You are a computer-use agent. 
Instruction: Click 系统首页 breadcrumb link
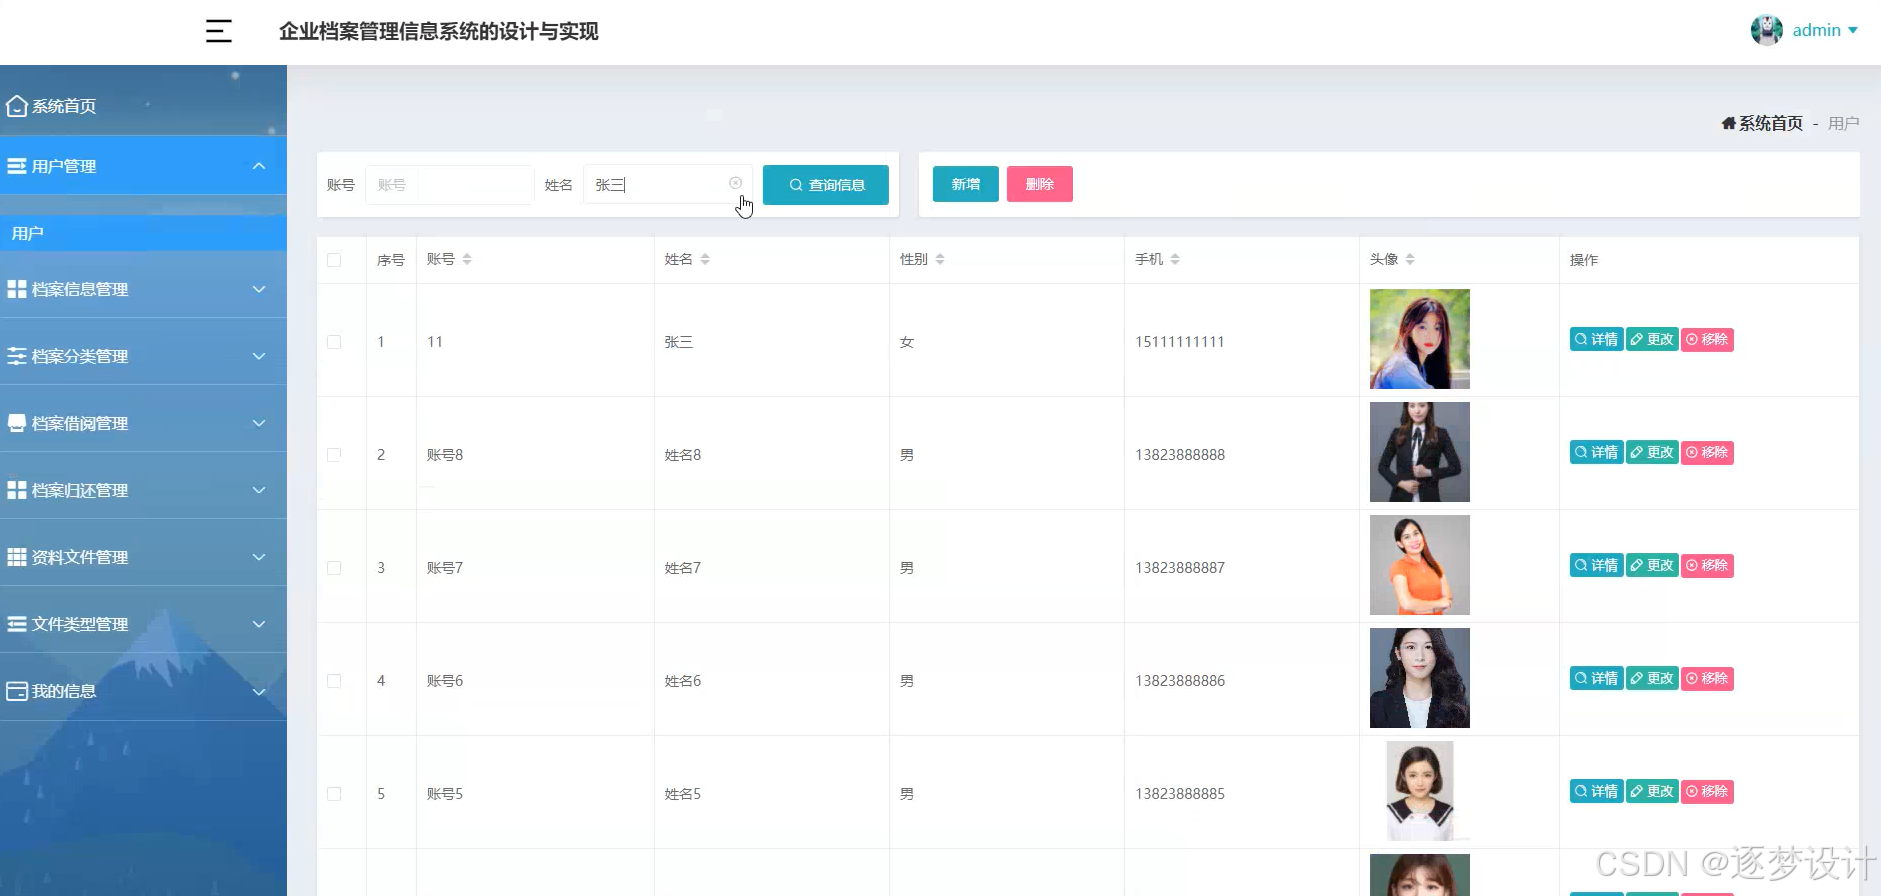point(1770,123)
